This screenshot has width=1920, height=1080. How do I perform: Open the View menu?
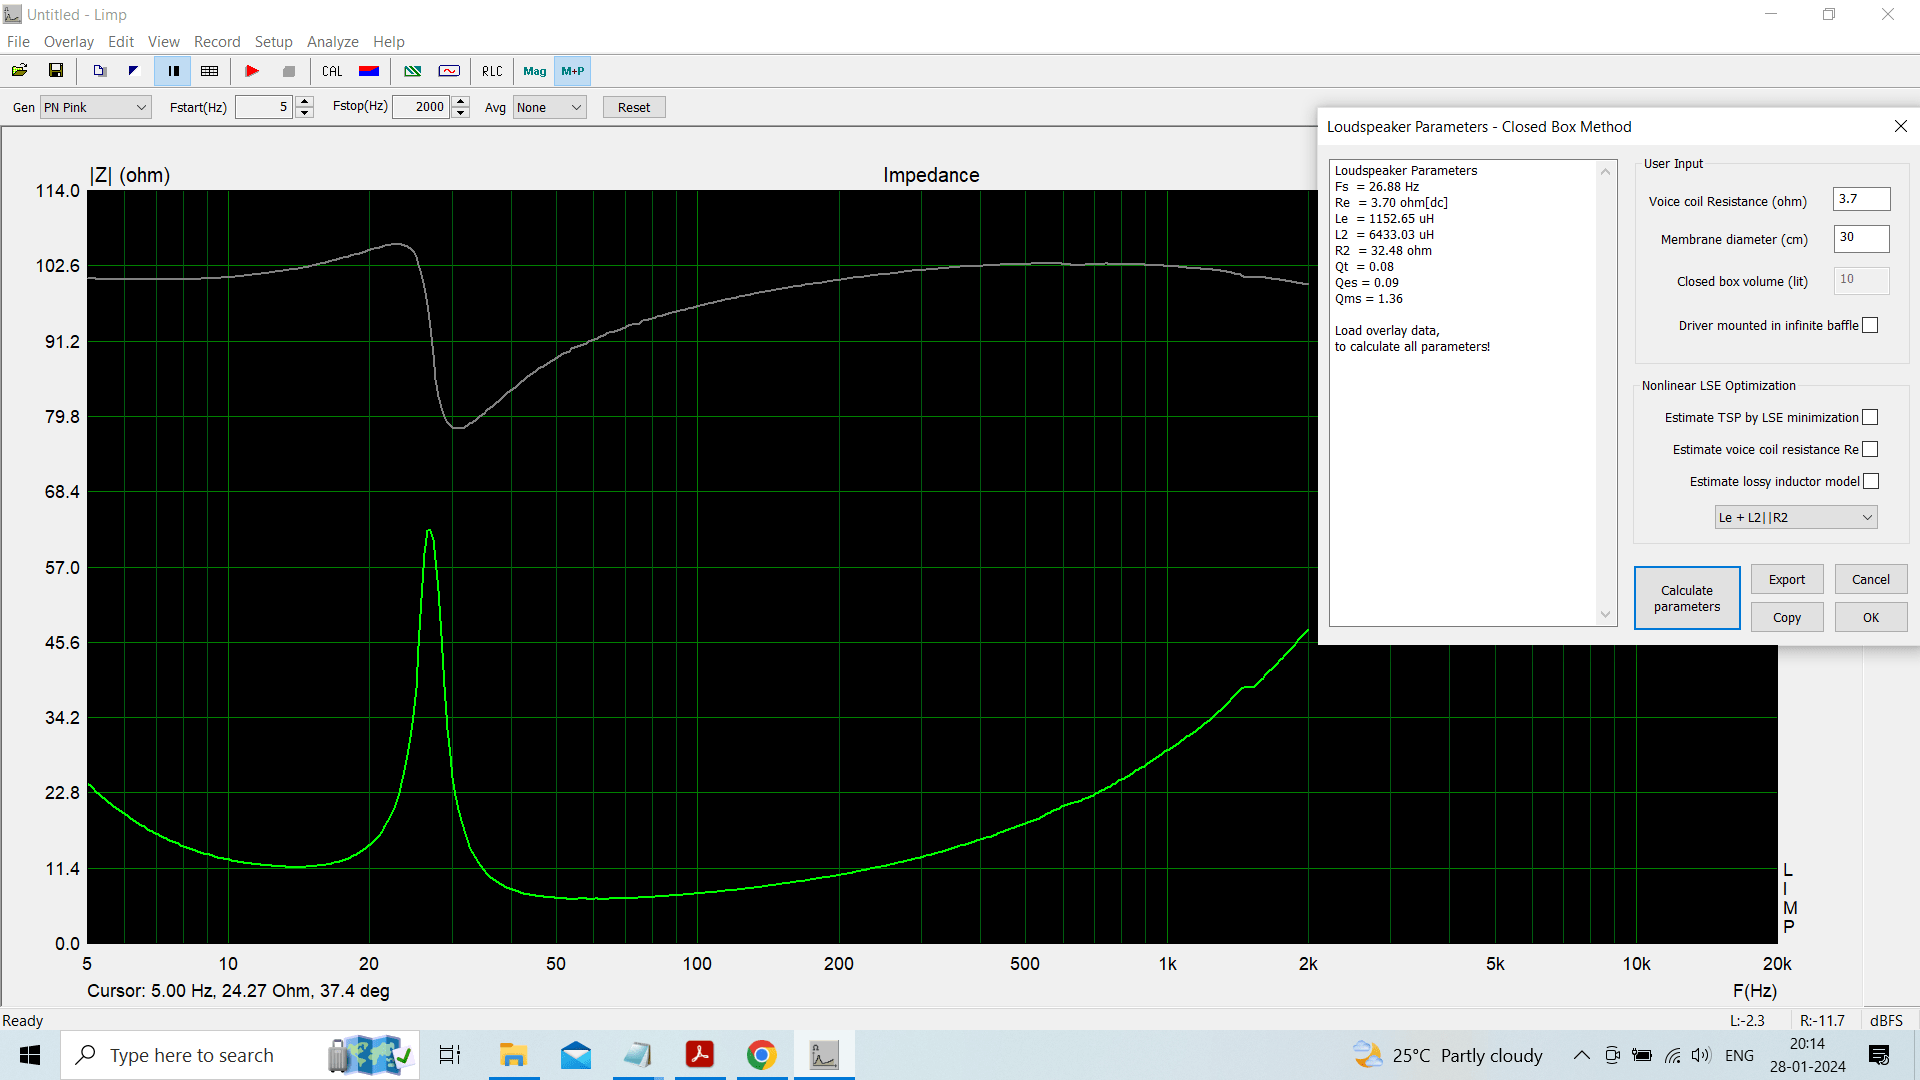[164, 41]
